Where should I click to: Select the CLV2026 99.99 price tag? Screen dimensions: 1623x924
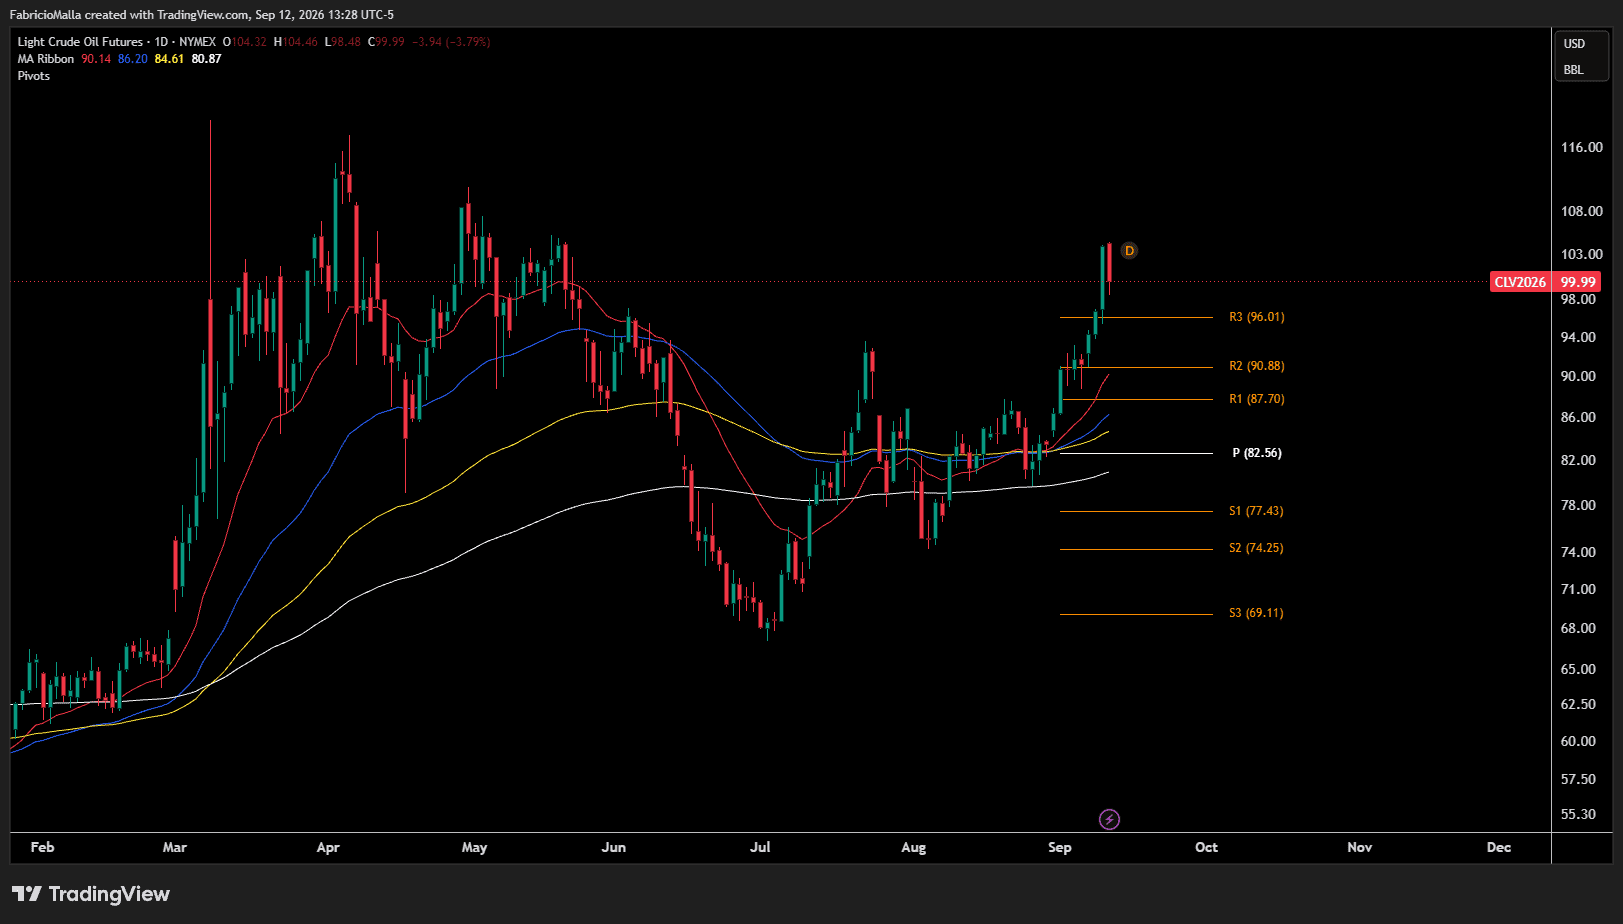(x=1545, y=282)
